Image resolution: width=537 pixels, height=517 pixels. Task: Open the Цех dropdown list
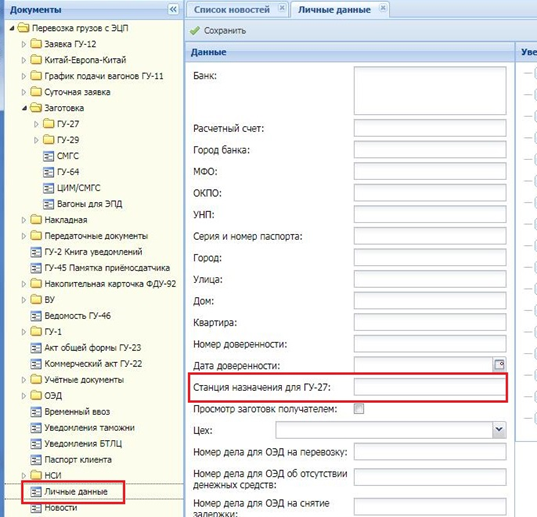pos(499,430)
